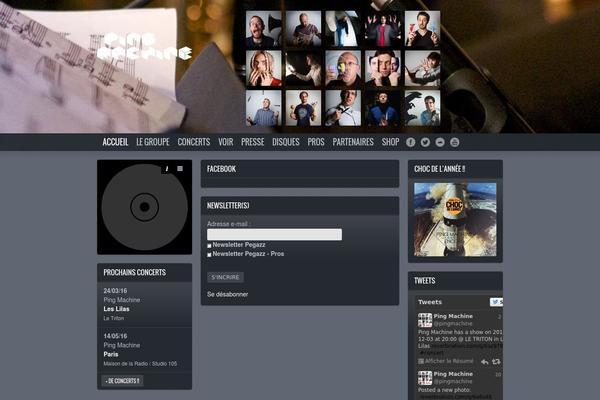Go to the ACCUEIL menu item
600x400 pixels.
pyautogui.click(x=115, y=142)
